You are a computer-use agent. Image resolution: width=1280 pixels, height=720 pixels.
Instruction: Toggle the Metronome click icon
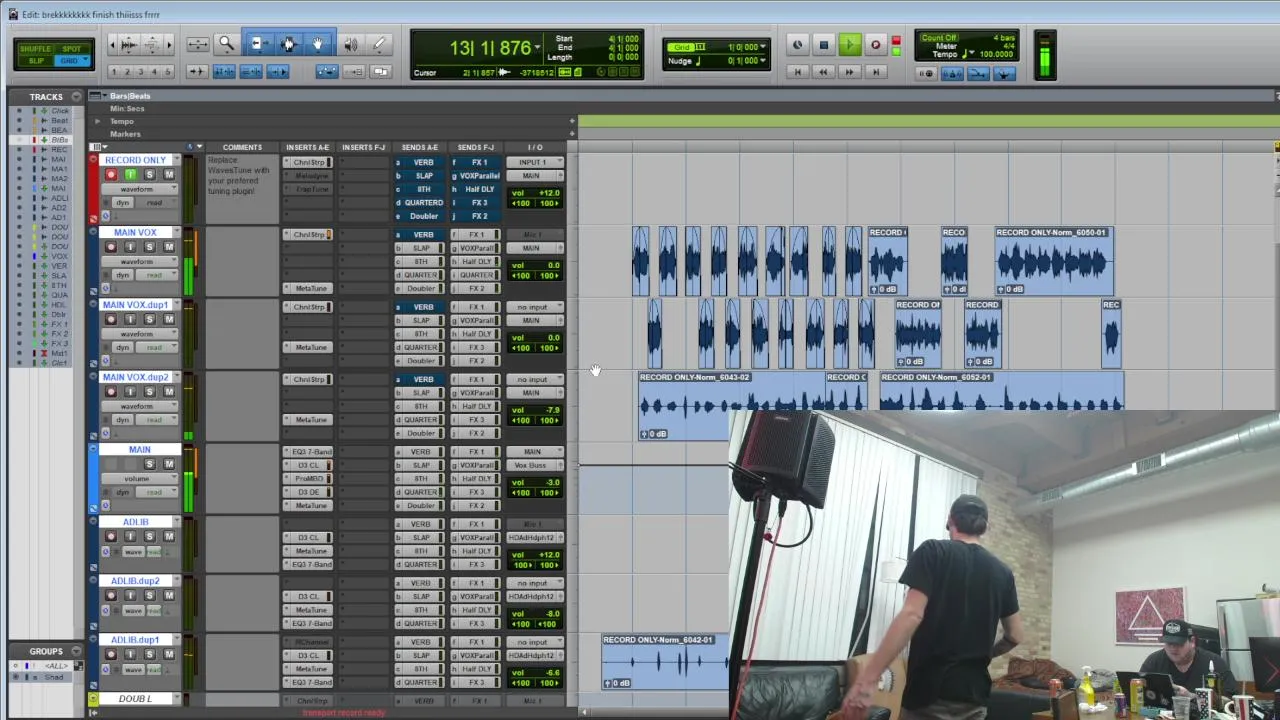[x=953, y=73]
